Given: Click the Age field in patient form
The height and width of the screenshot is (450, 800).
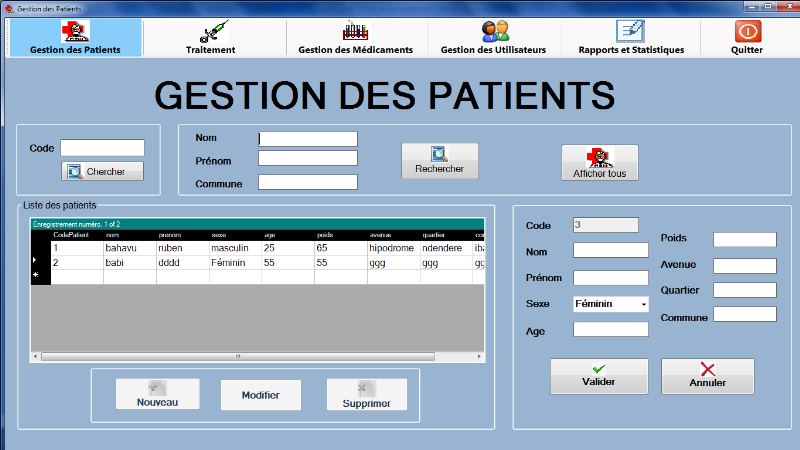Looking at the screenshot, I should pos(611,329).
